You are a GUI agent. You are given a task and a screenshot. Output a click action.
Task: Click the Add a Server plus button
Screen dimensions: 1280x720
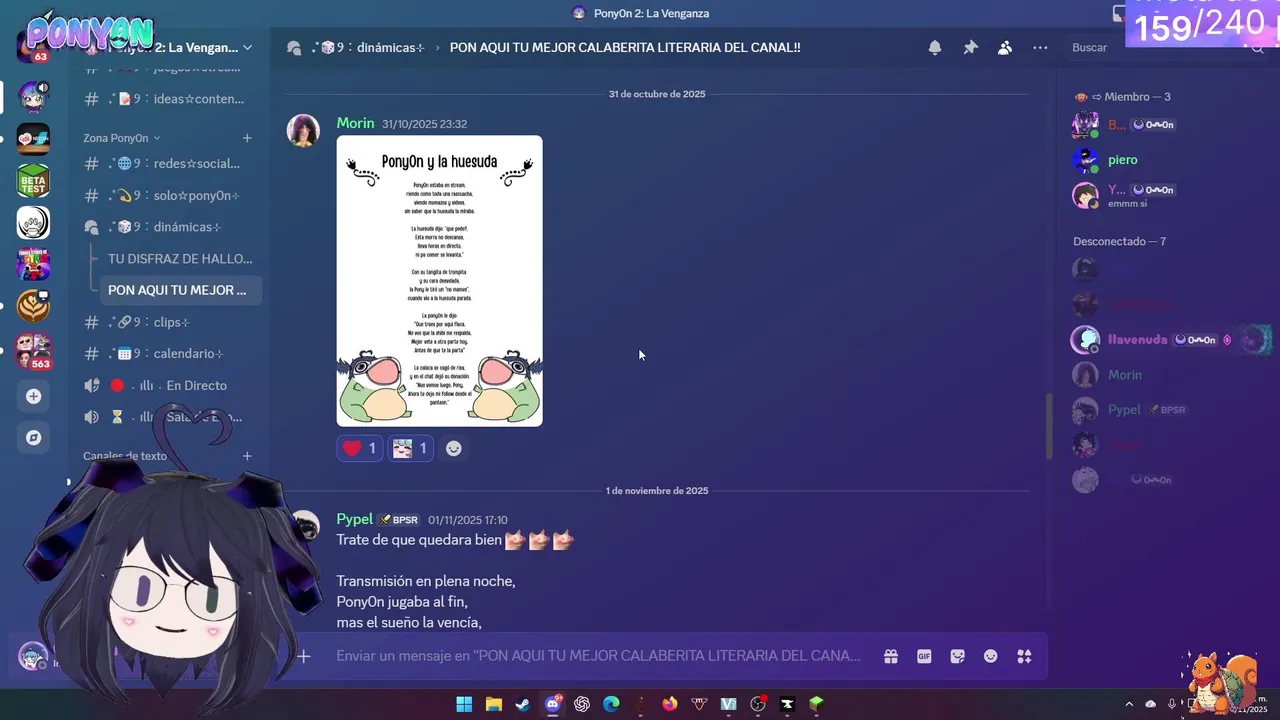(33, 396)
